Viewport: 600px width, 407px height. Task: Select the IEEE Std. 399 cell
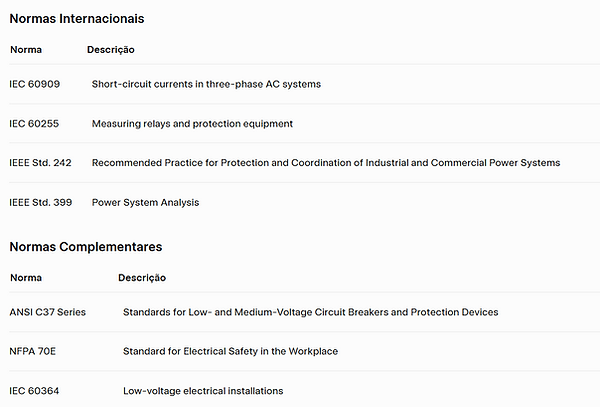tap(41, 202)
